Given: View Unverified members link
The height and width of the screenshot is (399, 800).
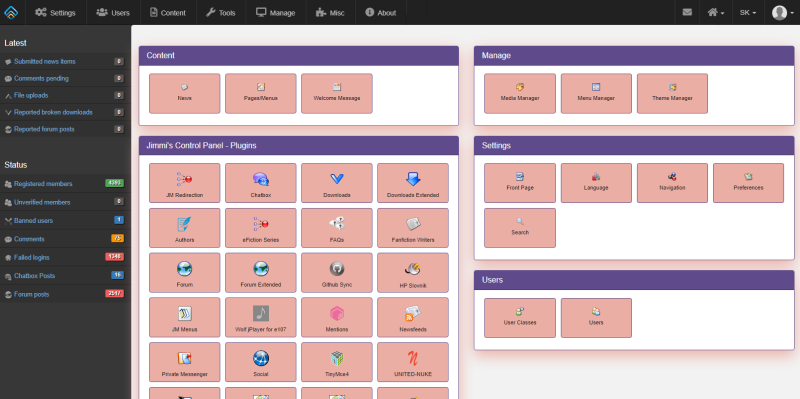Looking at the screenshot, I should 42,202.
